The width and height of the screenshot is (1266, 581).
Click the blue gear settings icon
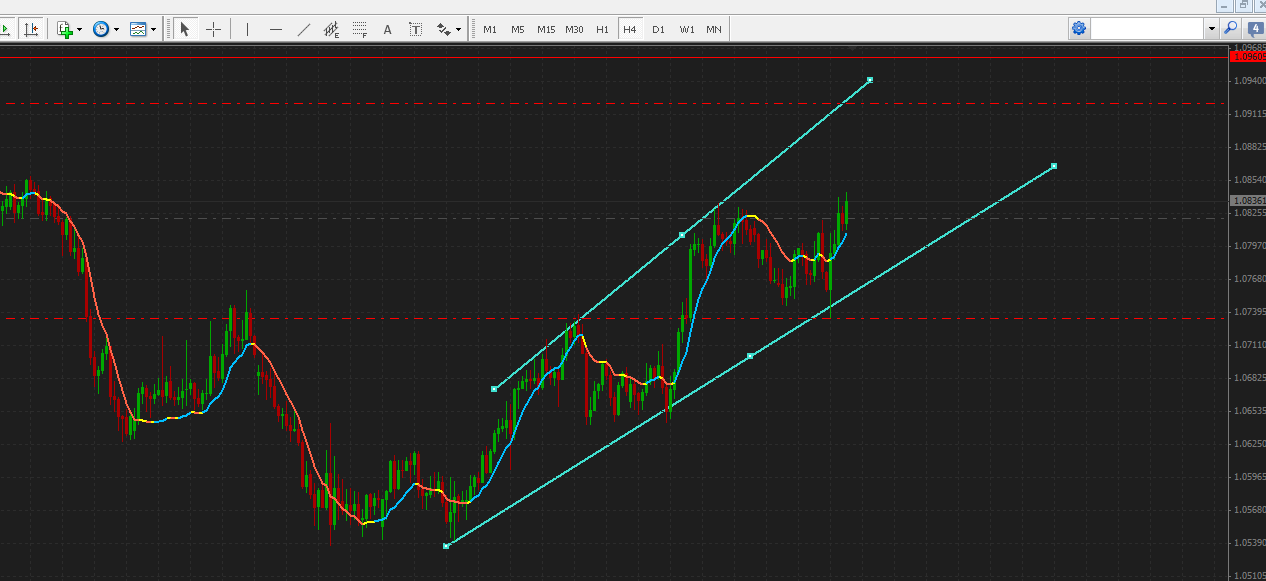(1079, 29)
